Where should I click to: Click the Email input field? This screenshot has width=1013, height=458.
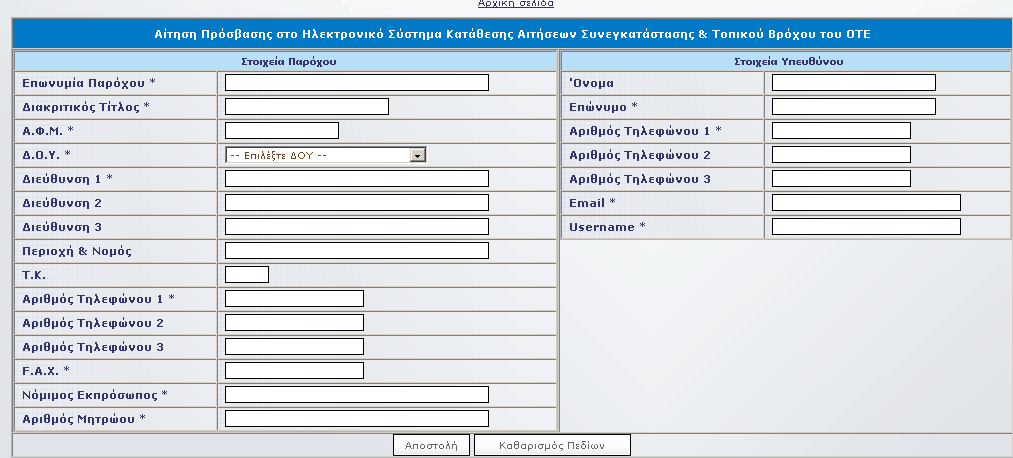[x=866, y=203]
